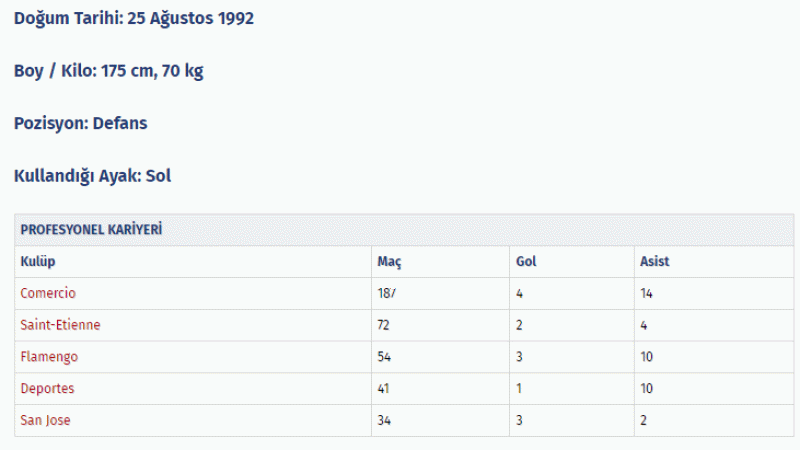Image resolution: width=800 pixels, height=450 pixels.
Task: Click Deportes' 41 matches cell
Action: coord(440,388)
